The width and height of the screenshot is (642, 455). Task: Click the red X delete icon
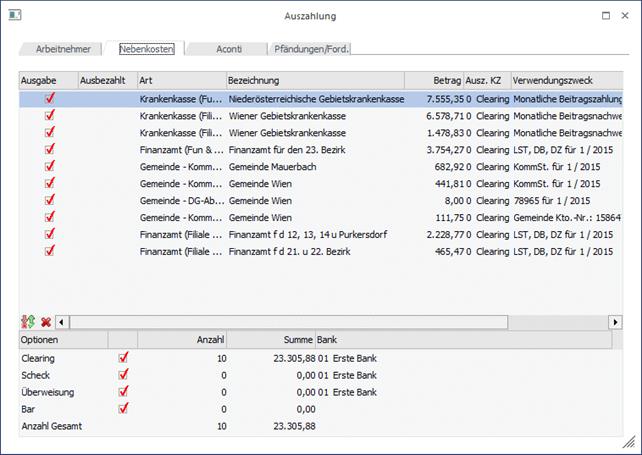45,322
